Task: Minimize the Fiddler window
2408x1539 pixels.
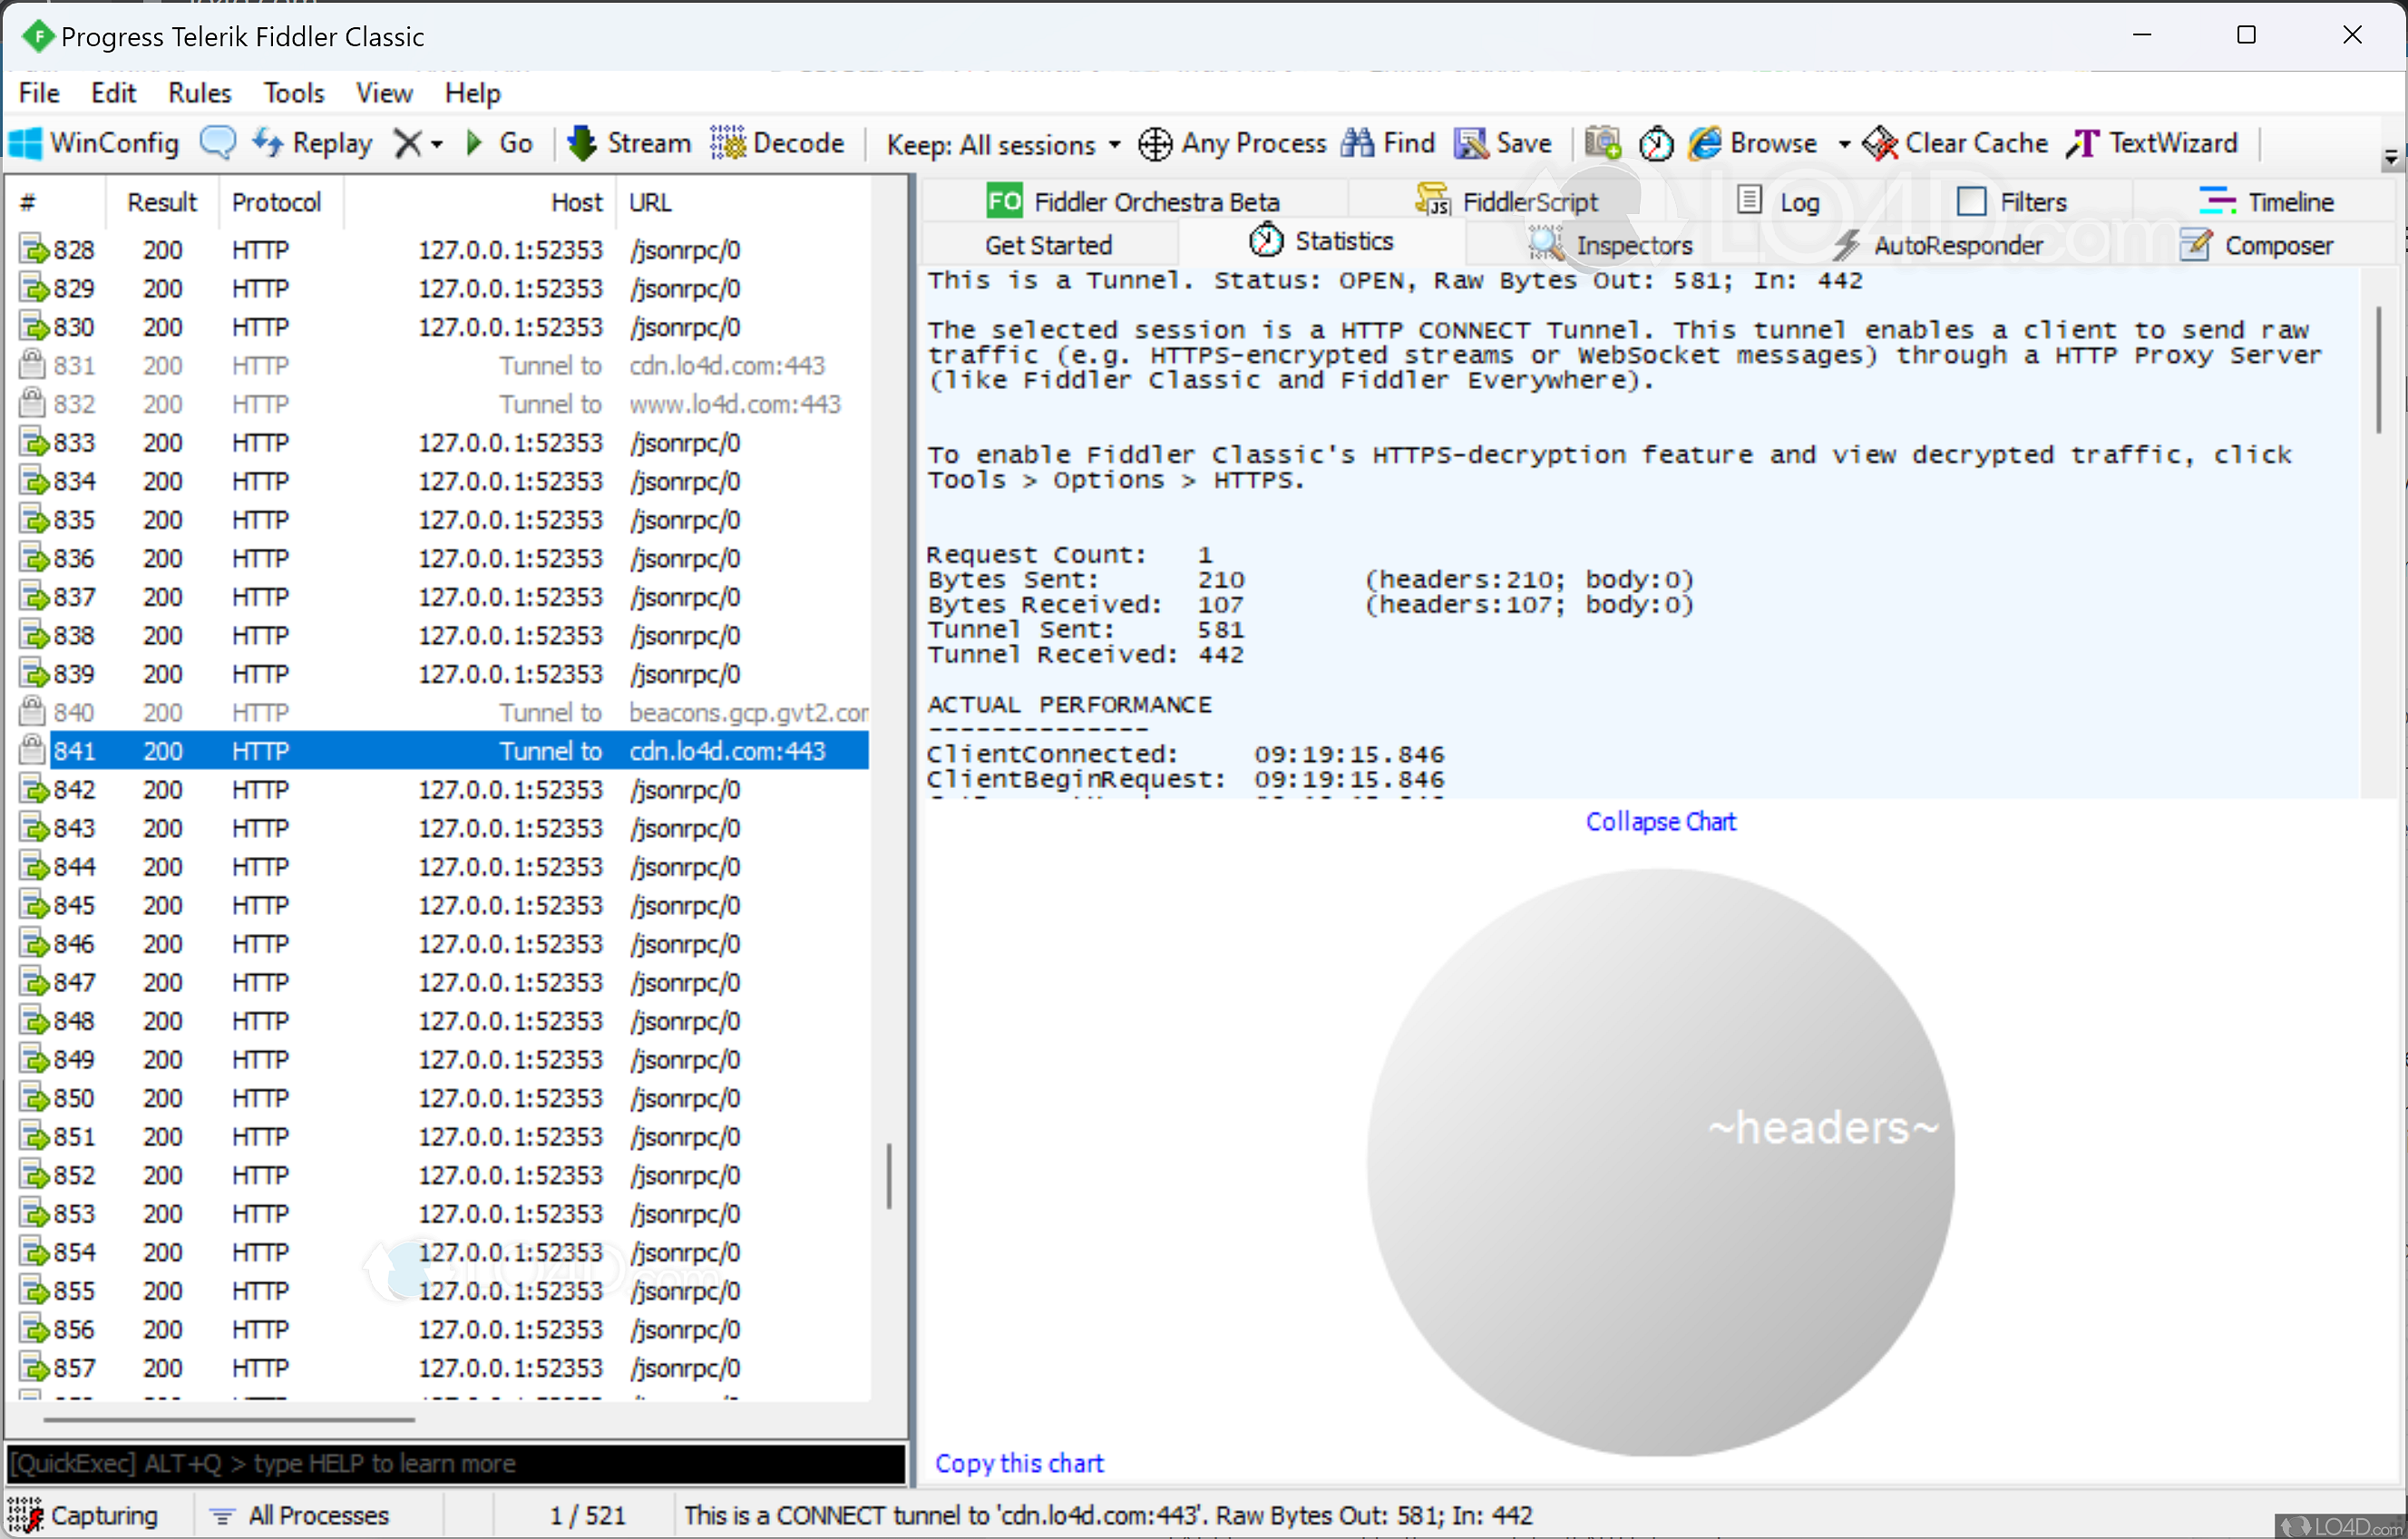Action: (x=2142, y=35)
